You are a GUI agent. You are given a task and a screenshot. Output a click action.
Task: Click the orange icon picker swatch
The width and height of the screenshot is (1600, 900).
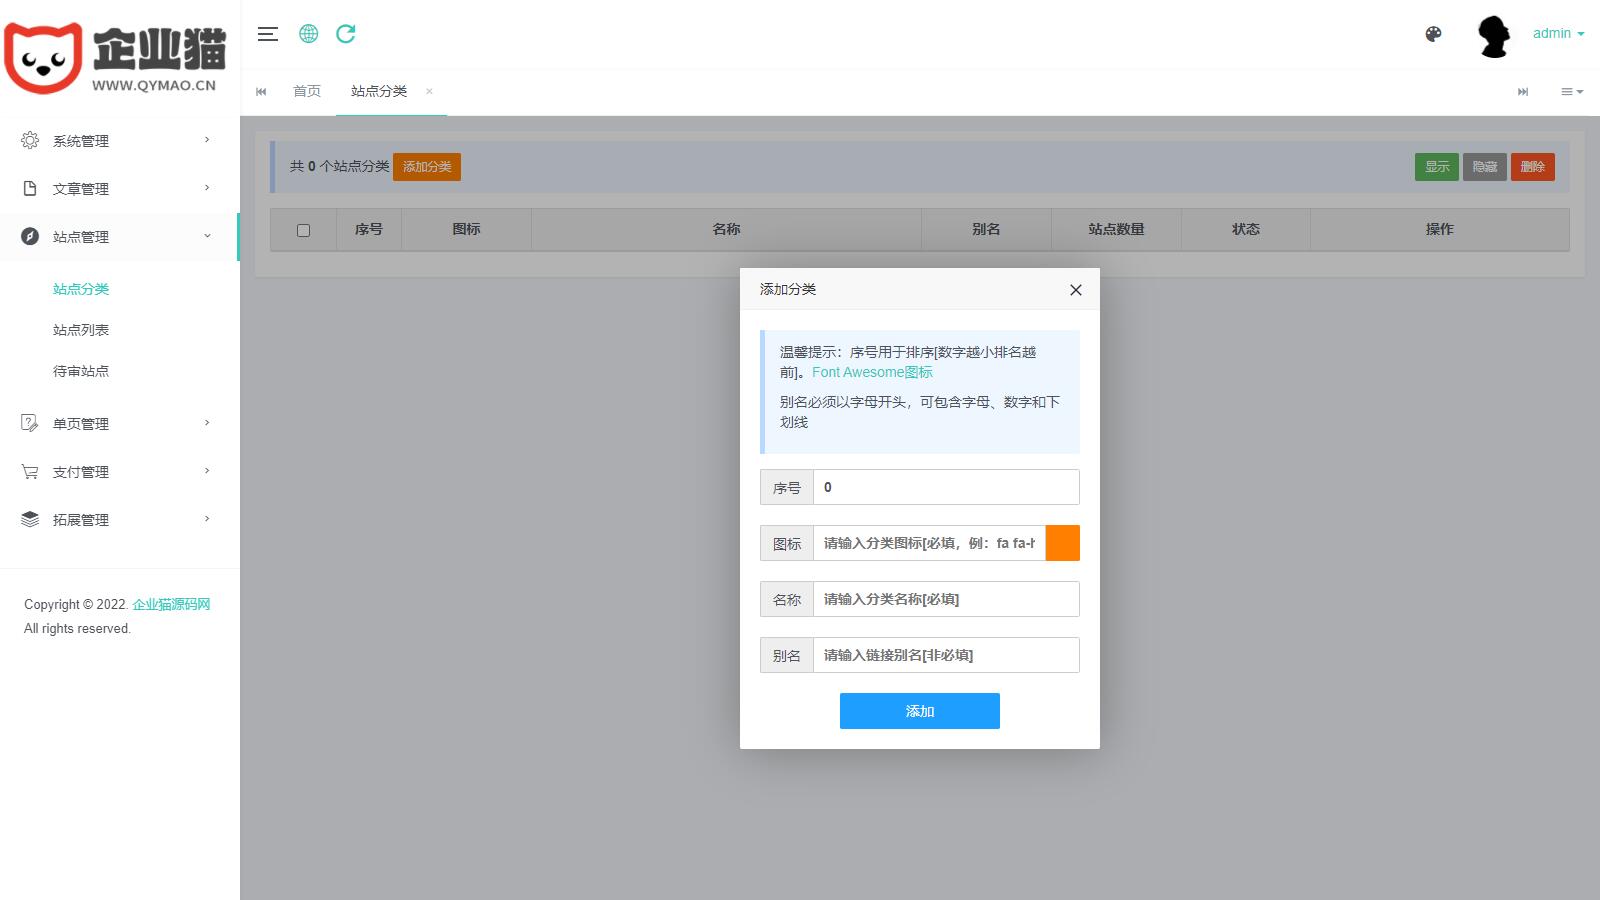click(x=1062, y=543)
